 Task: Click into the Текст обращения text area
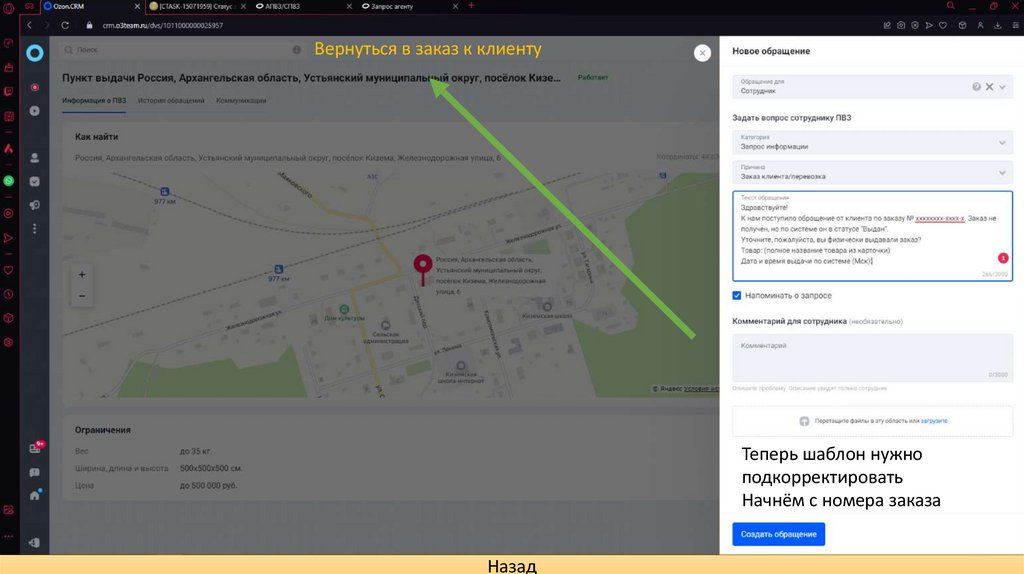872,236
